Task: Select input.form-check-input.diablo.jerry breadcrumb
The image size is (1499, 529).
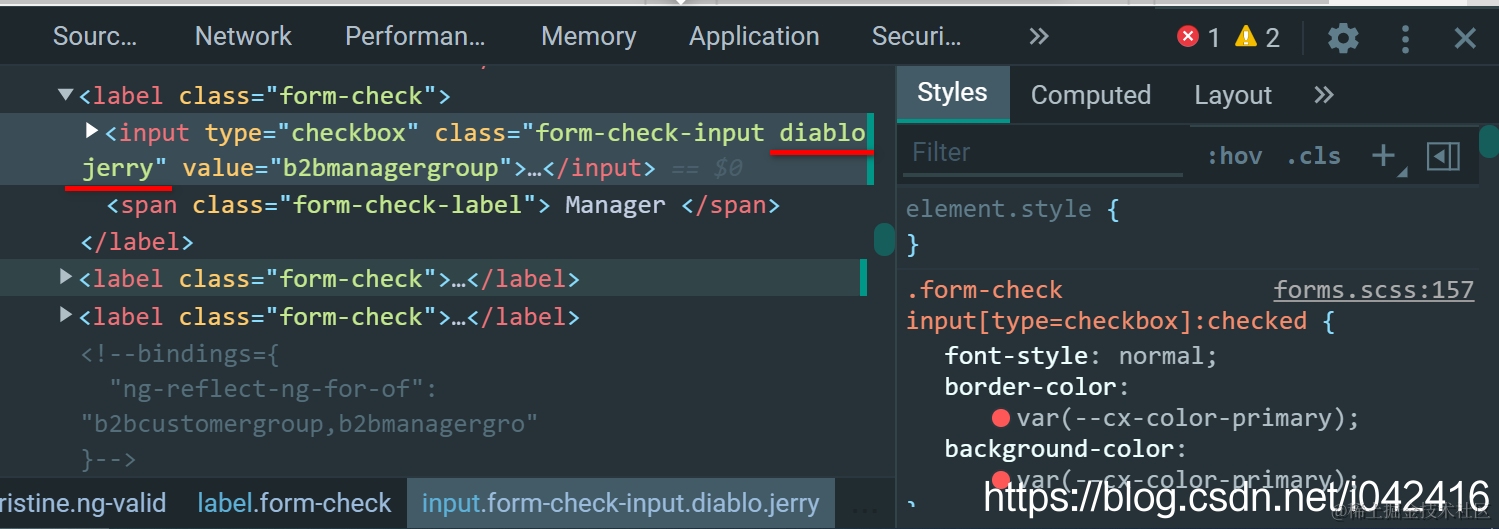Action: 620,503
